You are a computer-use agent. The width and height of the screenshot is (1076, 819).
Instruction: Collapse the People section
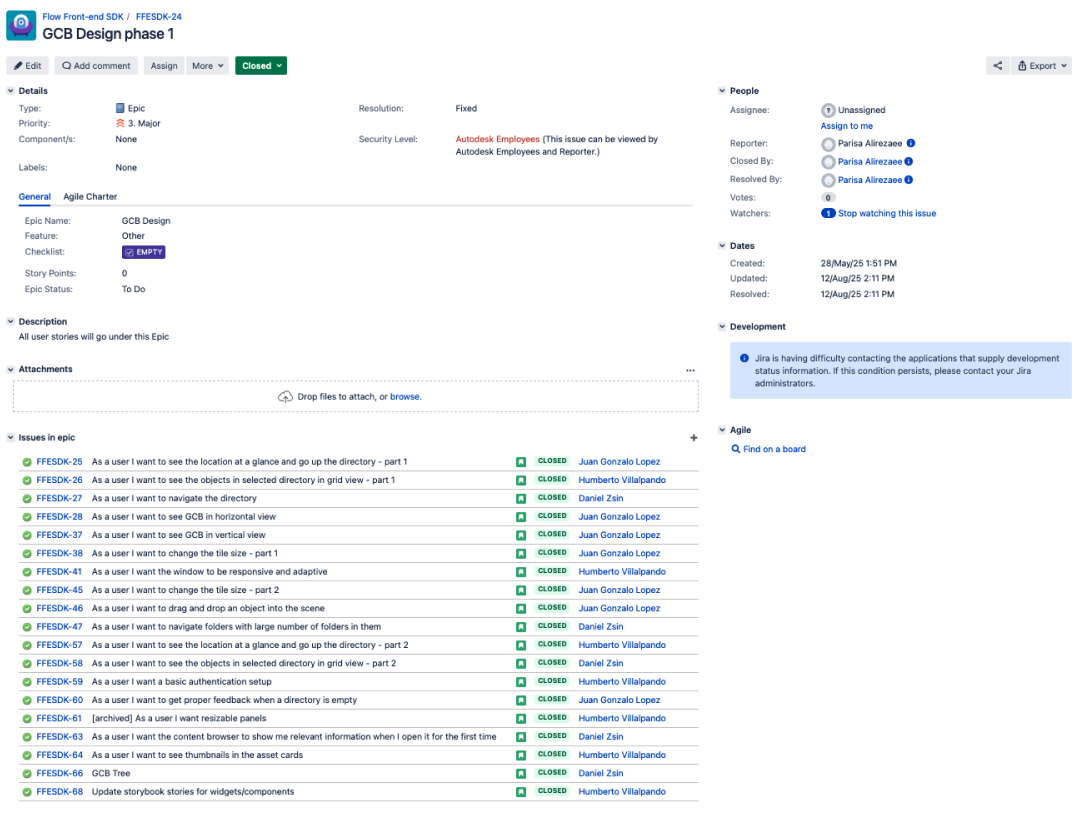(722, 91)
